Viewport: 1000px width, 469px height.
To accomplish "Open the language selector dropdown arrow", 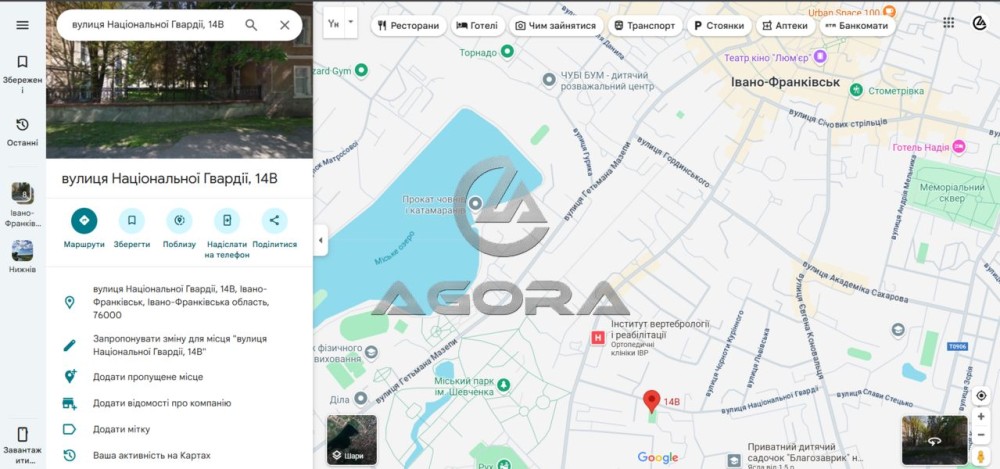I will [351, 22].
